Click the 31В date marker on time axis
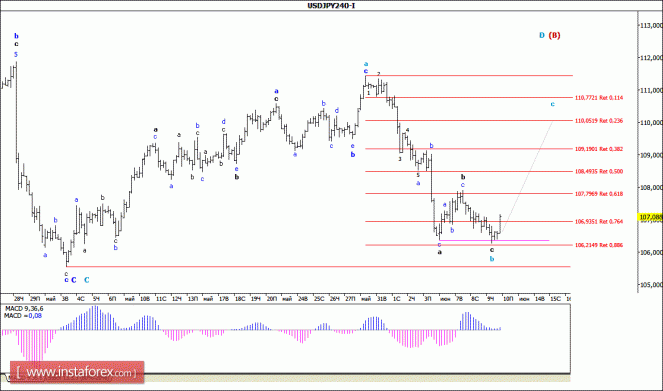 pyautogui.click(x=381, y=299)
